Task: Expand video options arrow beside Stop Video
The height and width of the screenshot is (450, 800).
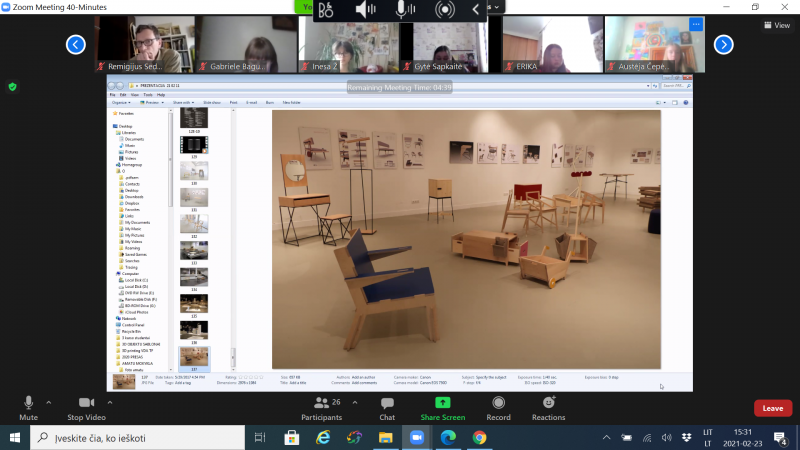Action: (x=110, y=403)
